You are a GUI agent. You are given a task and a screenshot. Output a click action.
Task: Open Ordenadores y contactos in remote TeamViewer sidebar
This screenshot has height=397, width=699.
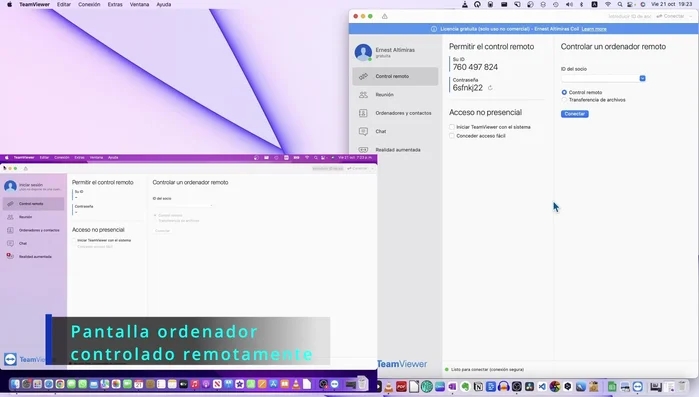[x=33, y=230]
